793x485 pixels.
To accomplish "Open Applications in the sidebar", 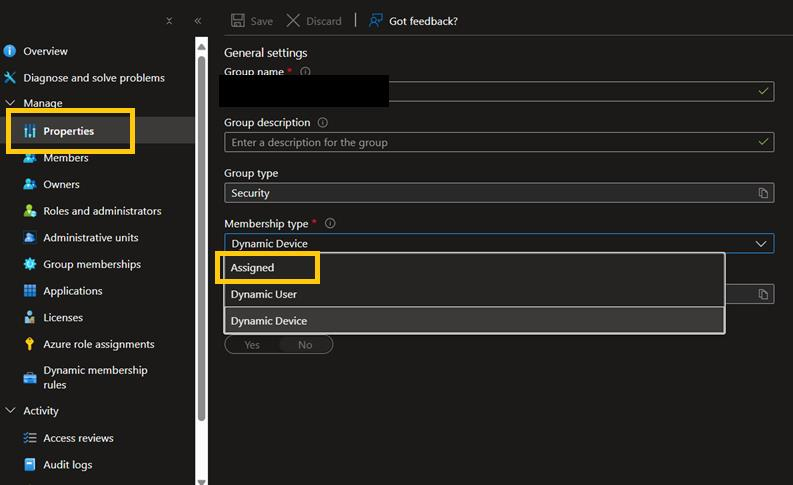I will point(72,291).
